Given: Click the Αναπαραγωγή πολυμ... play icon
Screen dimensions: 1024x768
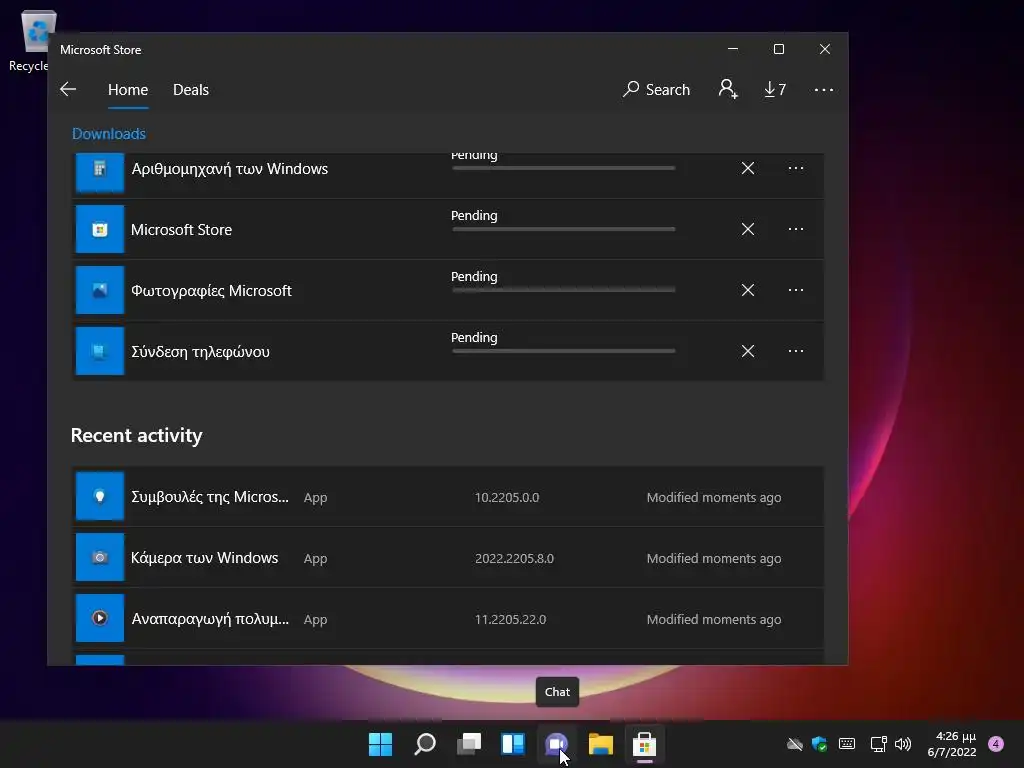Looking at the screenshot, I should 100,618.
